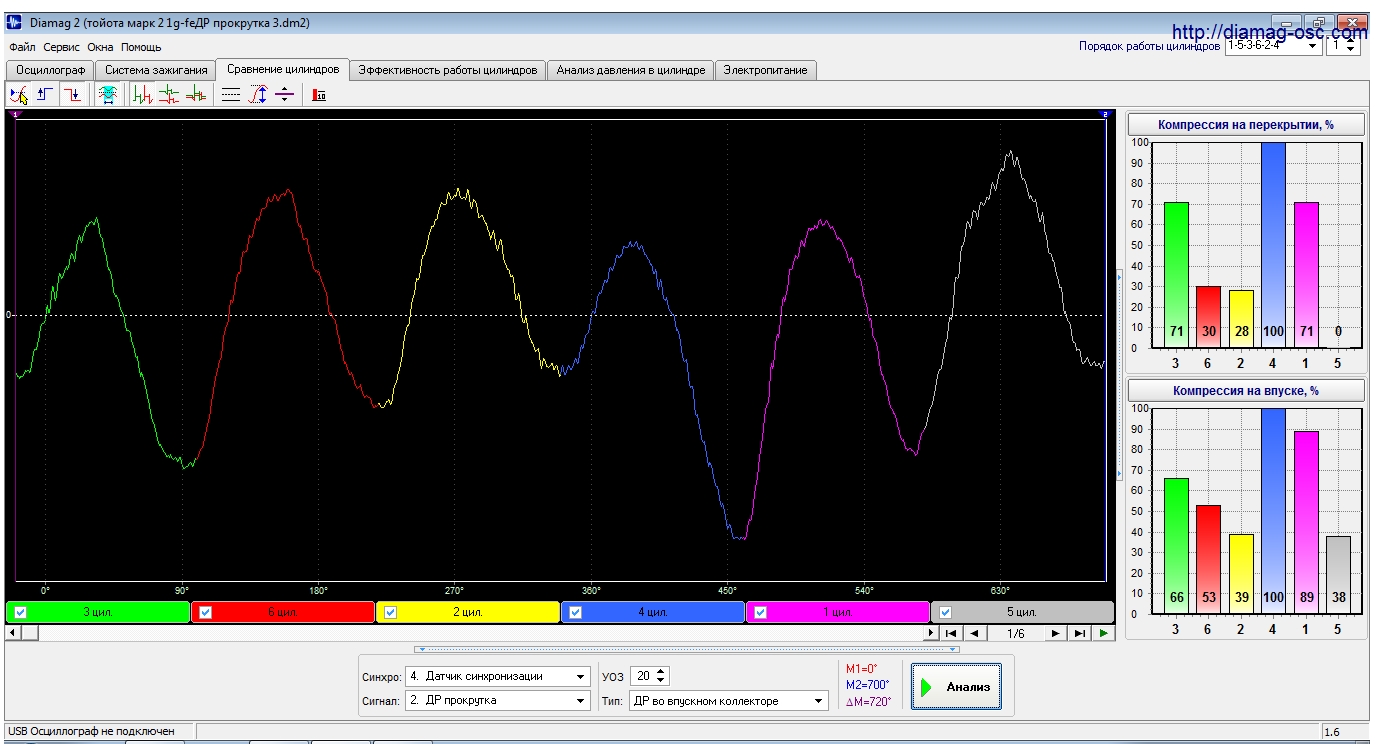Click ΔM=720° marker readout
This screenshot has height=744, width=1382.
867,701
